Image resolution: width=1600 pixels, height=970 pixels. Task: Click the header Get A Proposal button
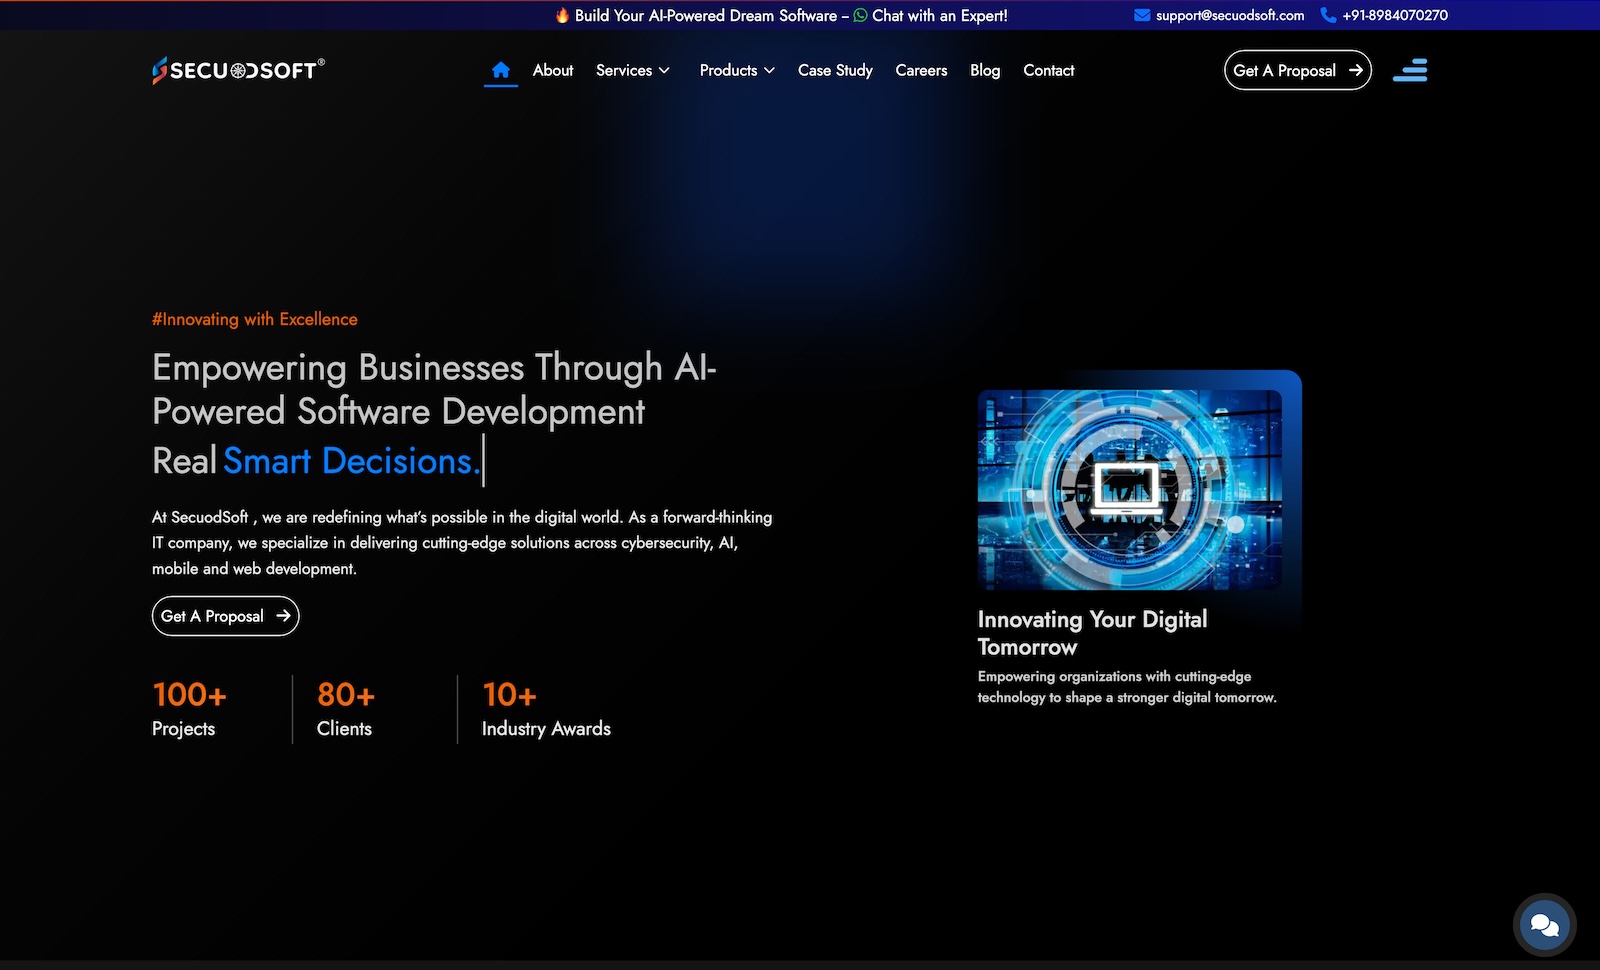coord(1297,70)
